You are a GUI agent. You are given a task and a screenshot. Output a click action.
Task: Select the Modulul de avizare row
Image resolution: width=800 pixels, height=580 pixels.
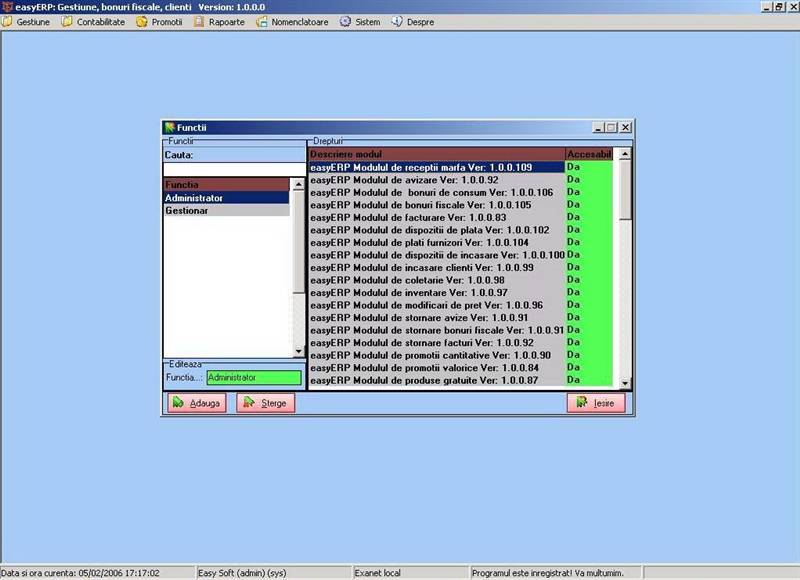pyautogui.click(x=437, y=180)
